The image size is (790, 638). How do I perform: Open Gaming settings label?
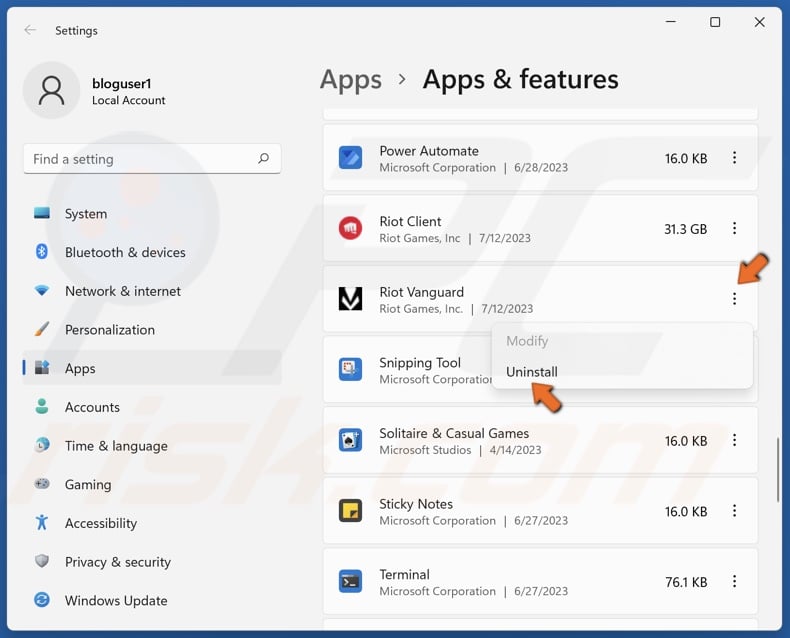(88, 484)
